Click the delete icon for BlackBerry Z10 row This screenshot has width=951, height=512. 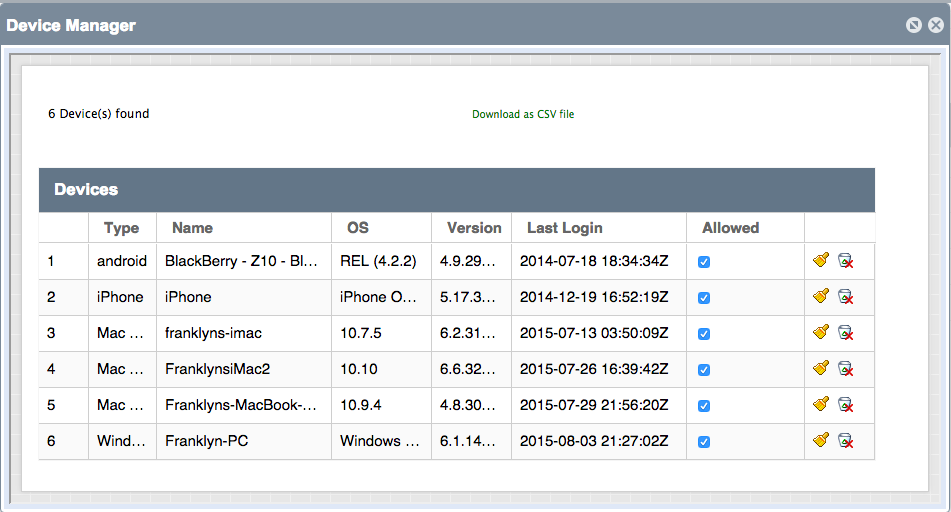(x=845, y=261)
